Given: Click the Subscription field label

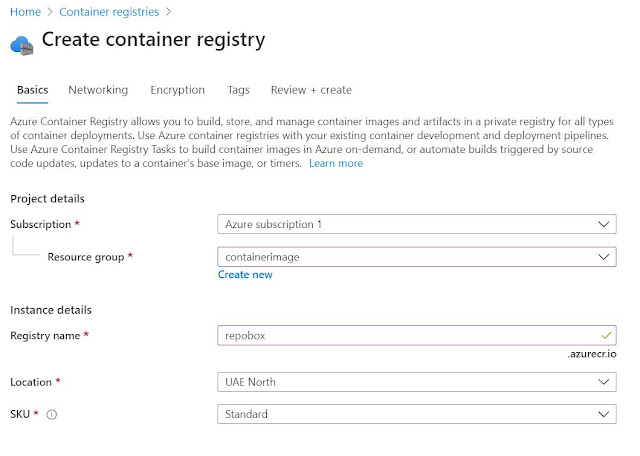Looking at the screenshot, I should click(41, 224).
